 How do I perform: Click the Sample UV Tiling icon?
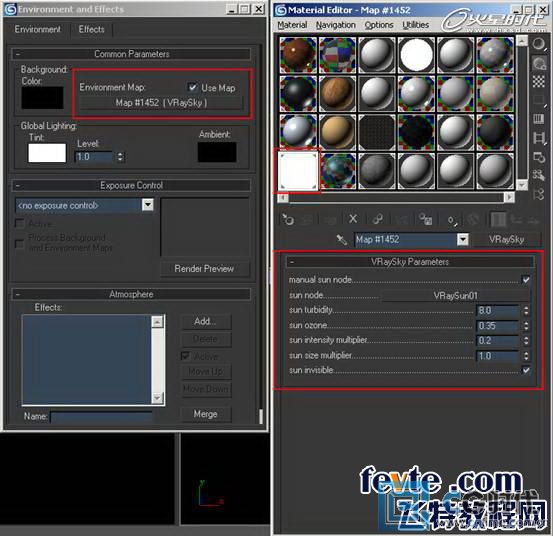tap(539, 100)
